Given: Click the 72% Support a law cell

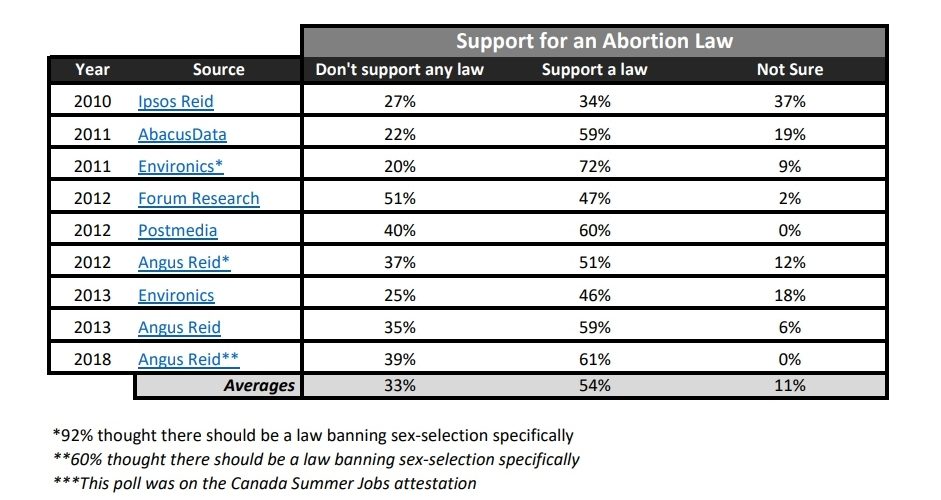Looking at the screenshot, I should point(595,166).
